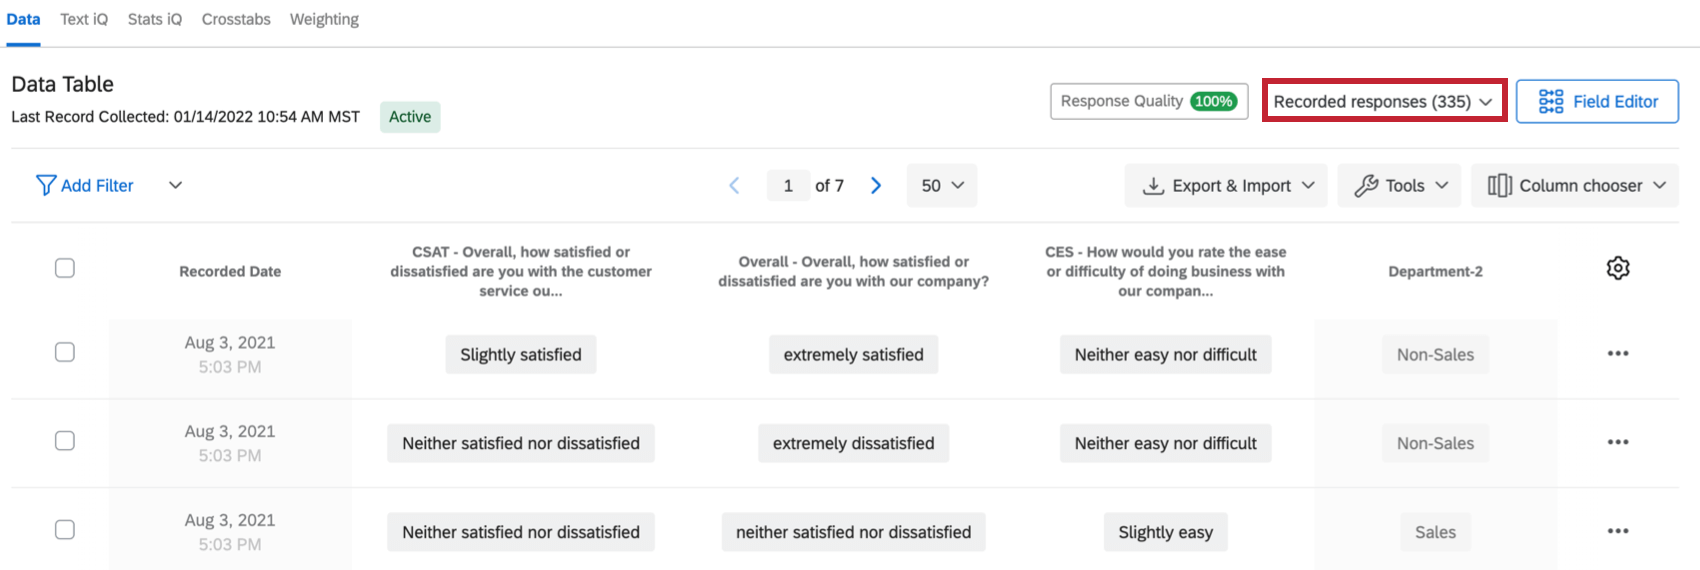Click the table settings gear icon

1618,268
